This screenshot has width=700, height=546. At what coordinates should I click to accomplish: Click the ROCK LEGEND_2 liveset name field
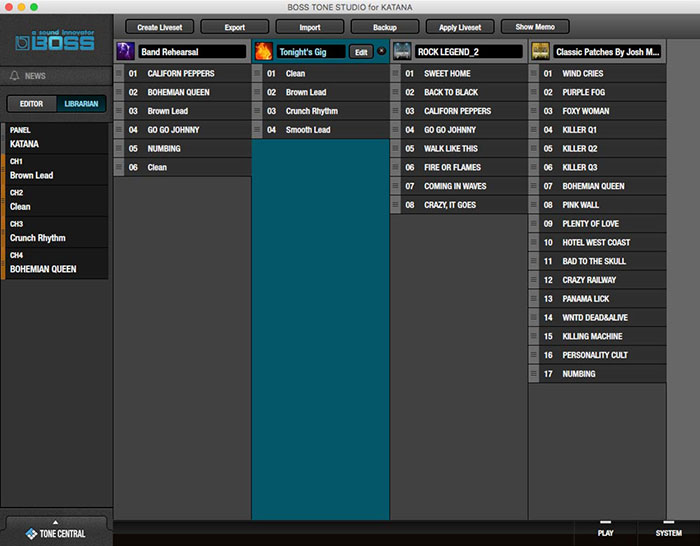coord(469,52)
